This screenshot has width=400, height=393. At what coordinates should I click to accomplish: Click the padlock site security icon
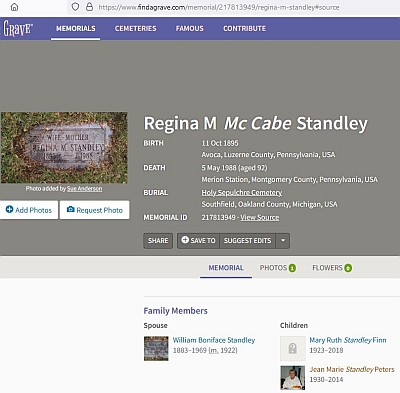[x=89, y=7]
